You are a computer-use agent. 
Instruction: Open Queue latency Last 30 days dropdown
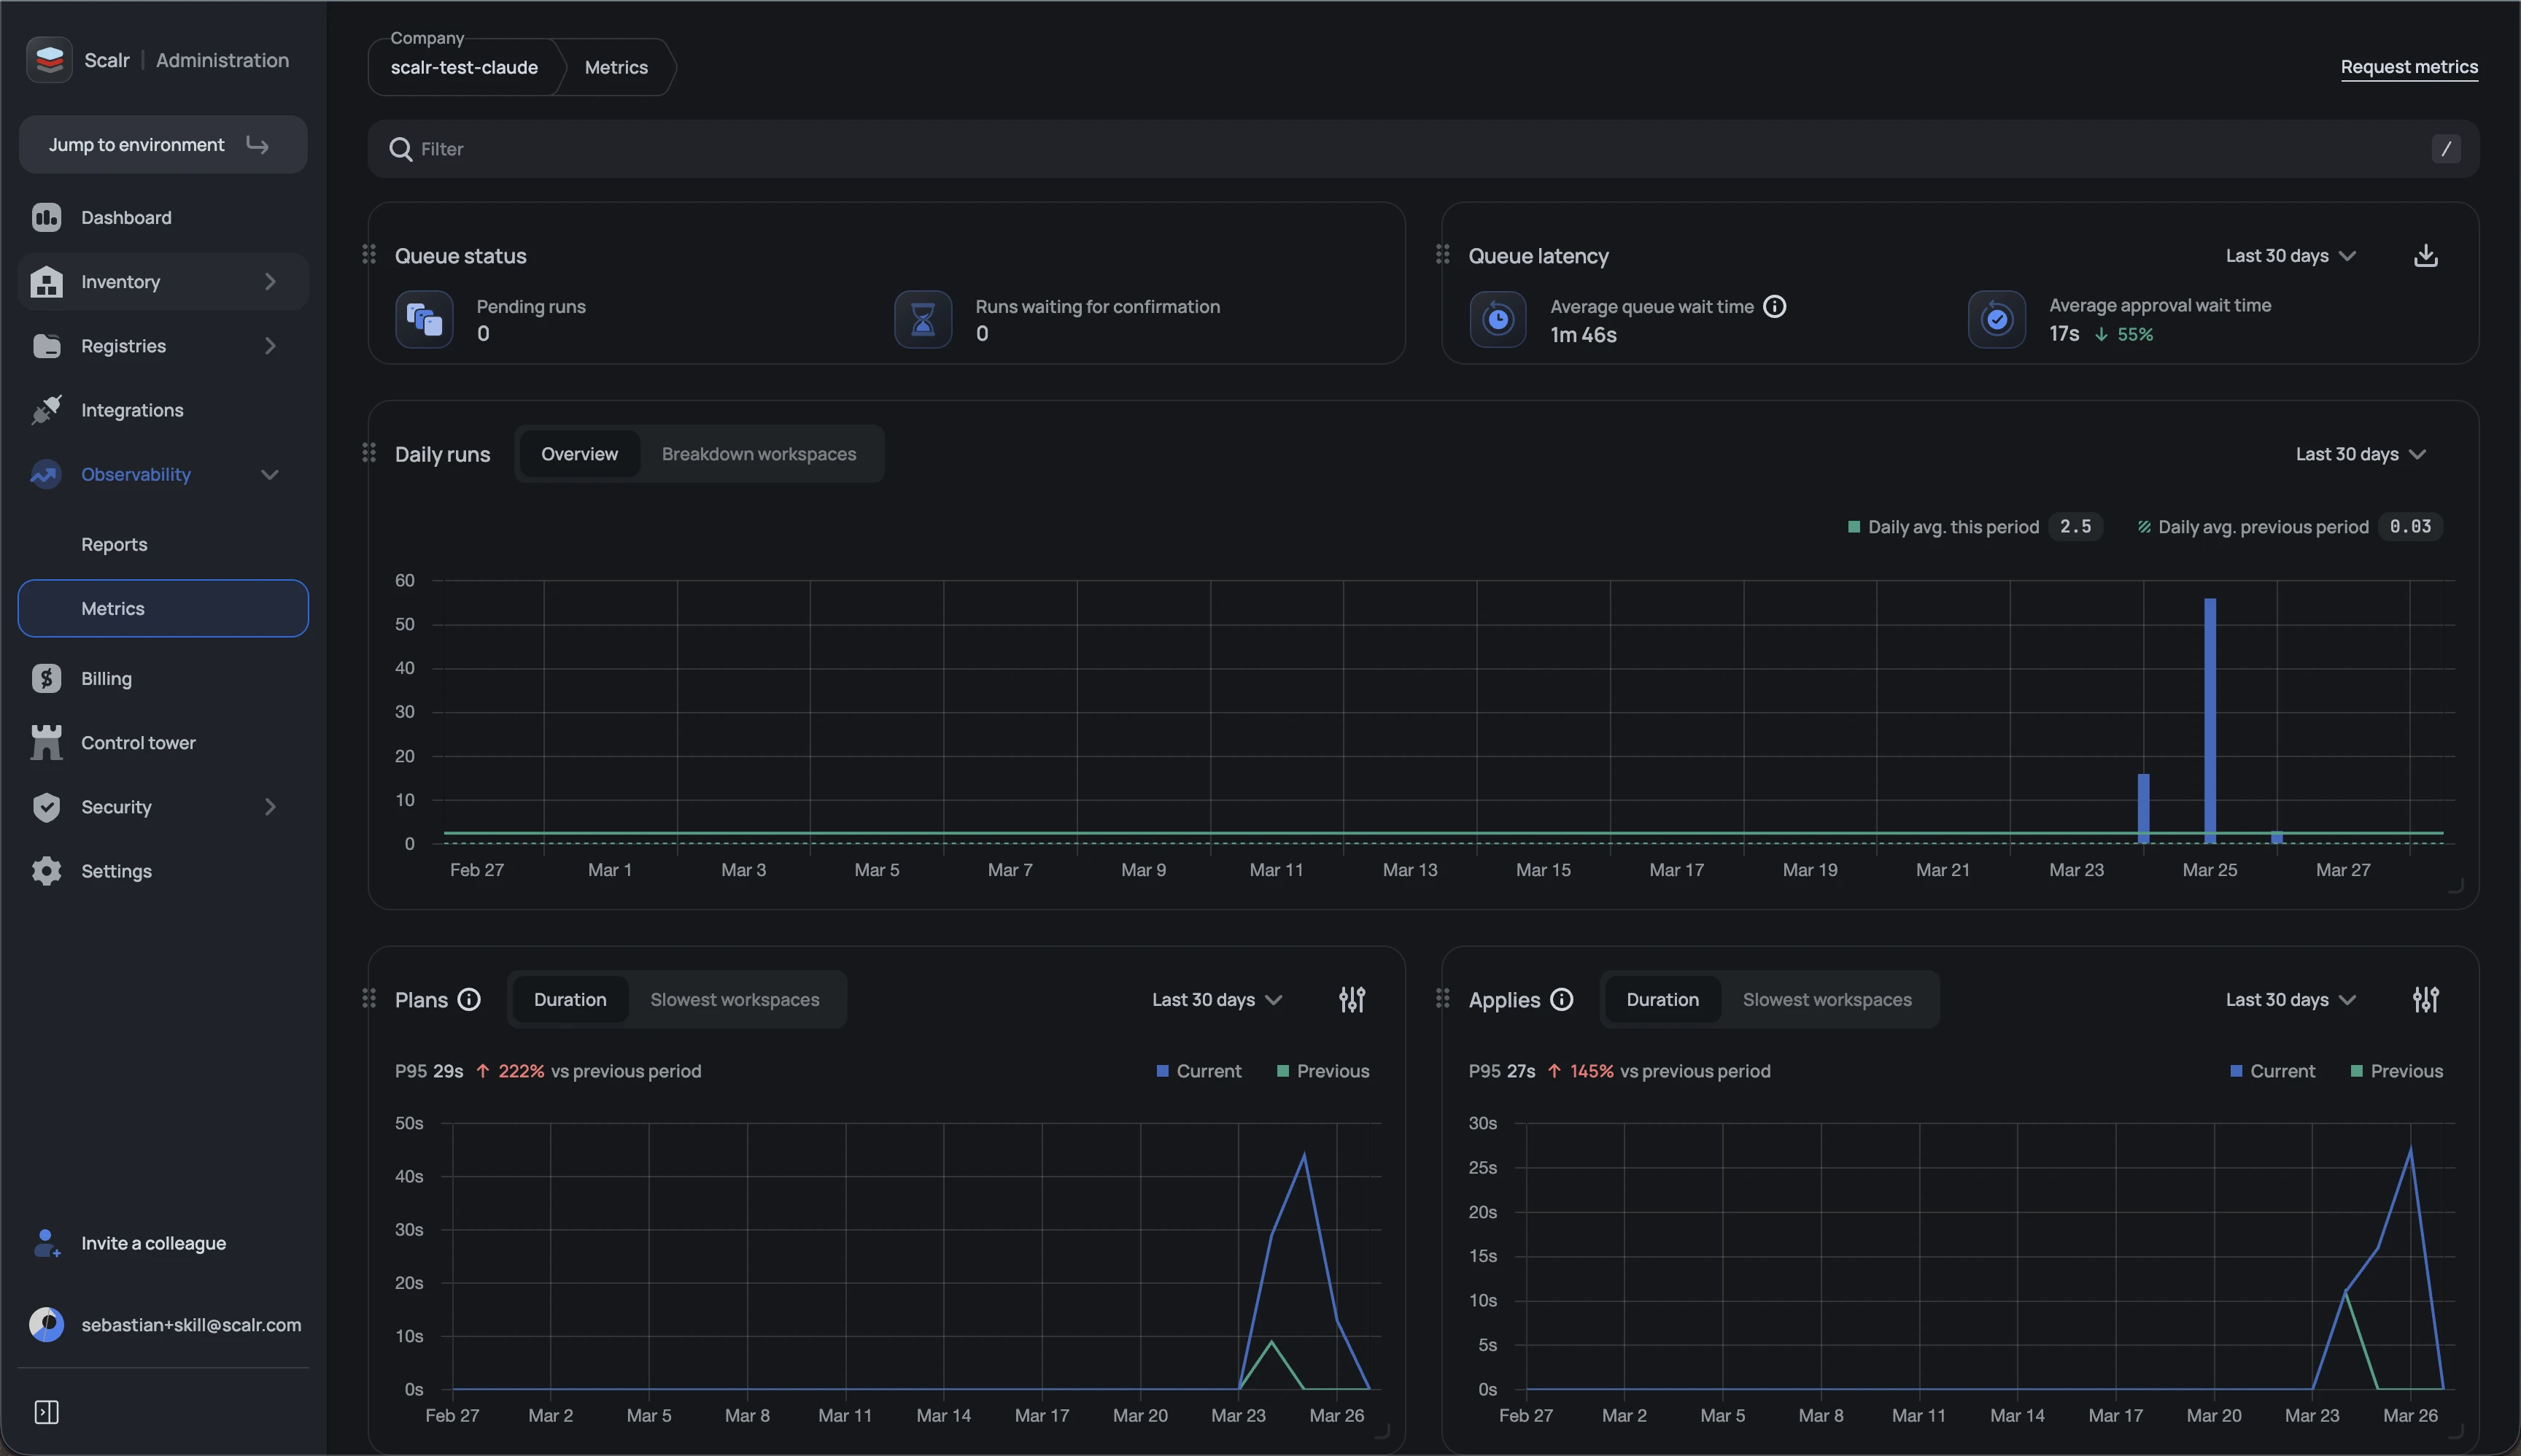point(2291,256)
